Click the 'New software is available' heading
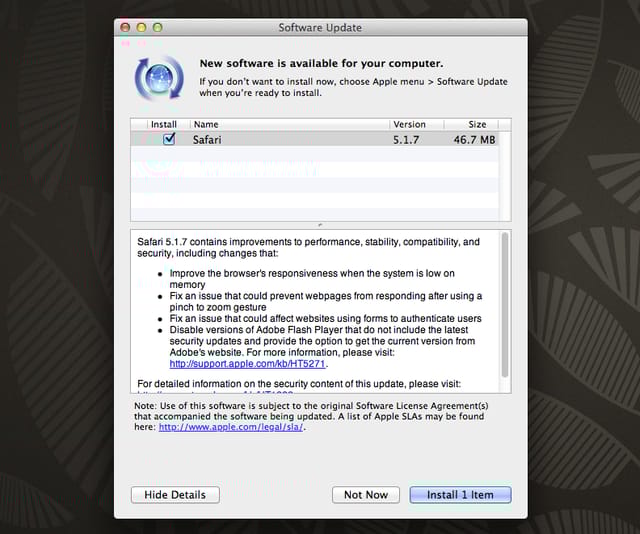This screenshot has height=534, width=640. click(x=321, y=64)
